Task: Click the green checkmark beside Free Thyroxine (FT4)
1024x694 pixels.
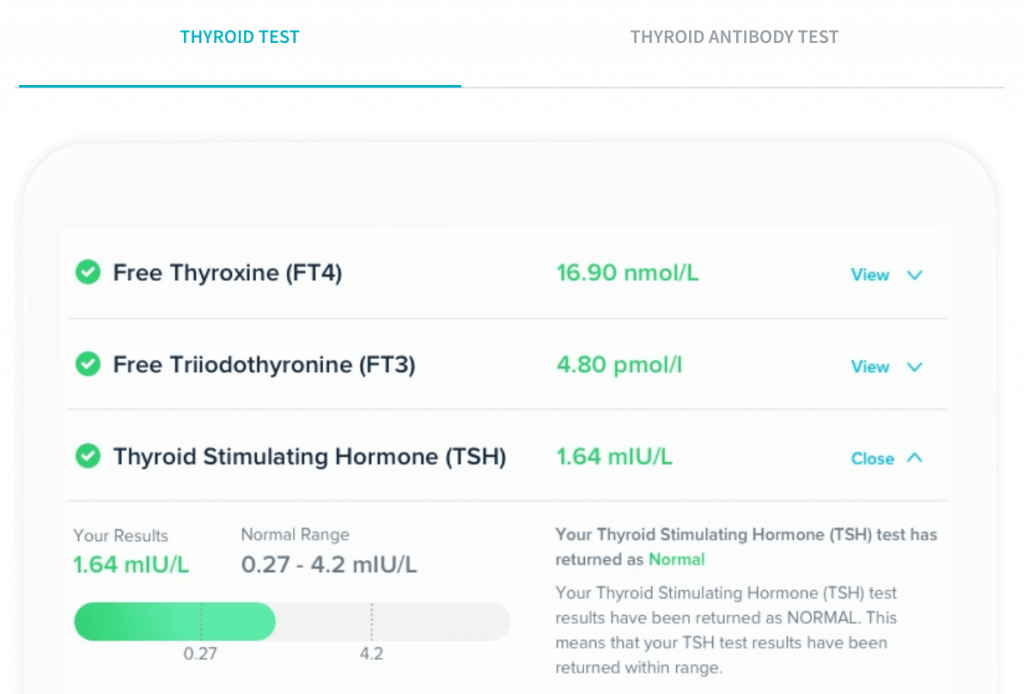Action: [88, 272]
